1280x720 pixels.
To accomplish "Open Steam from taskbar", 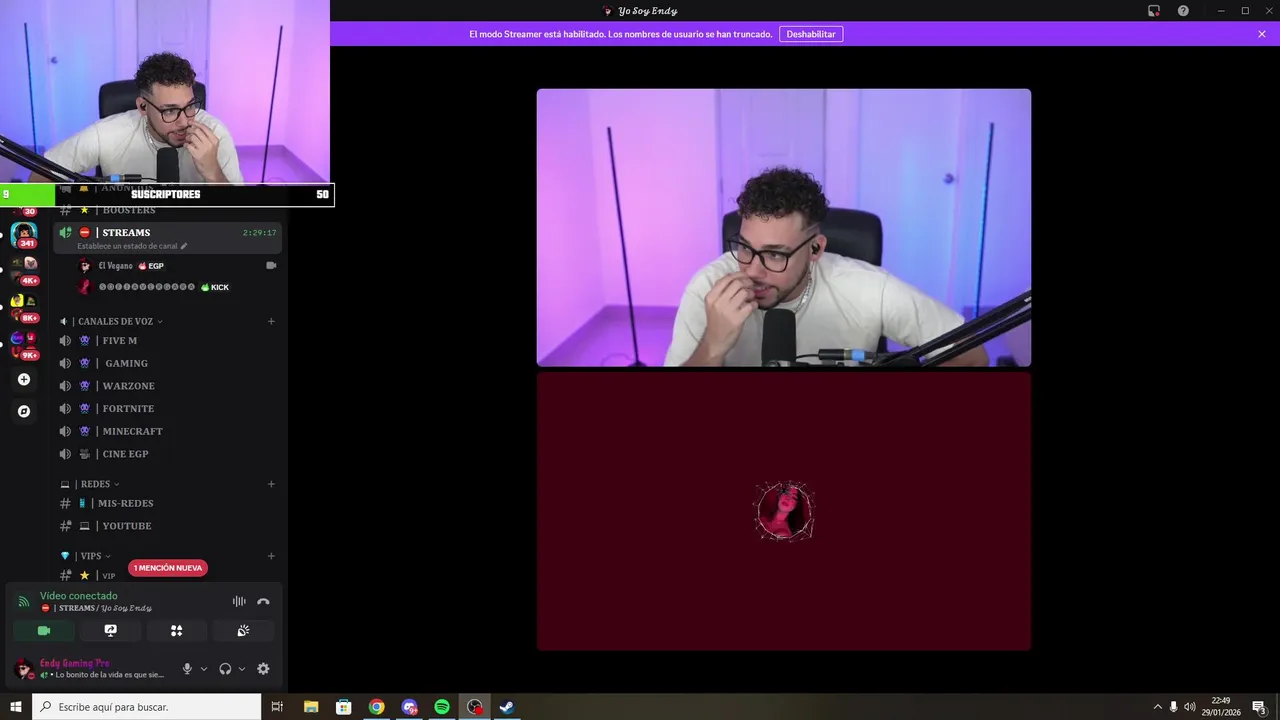I will tap(507, 707).
